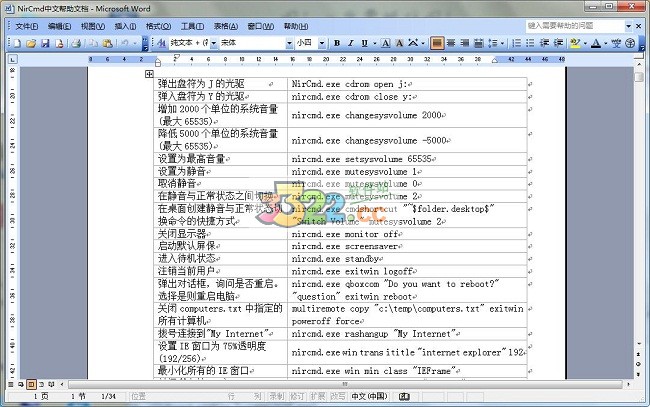Apply Italic formatting
This screenshot has height=407, width=650.
coord(351,43)
